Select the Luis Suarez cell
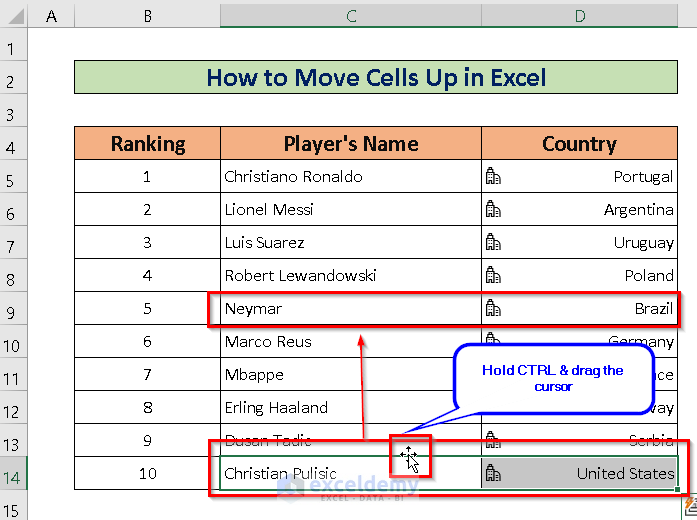 tap(351, 242)
